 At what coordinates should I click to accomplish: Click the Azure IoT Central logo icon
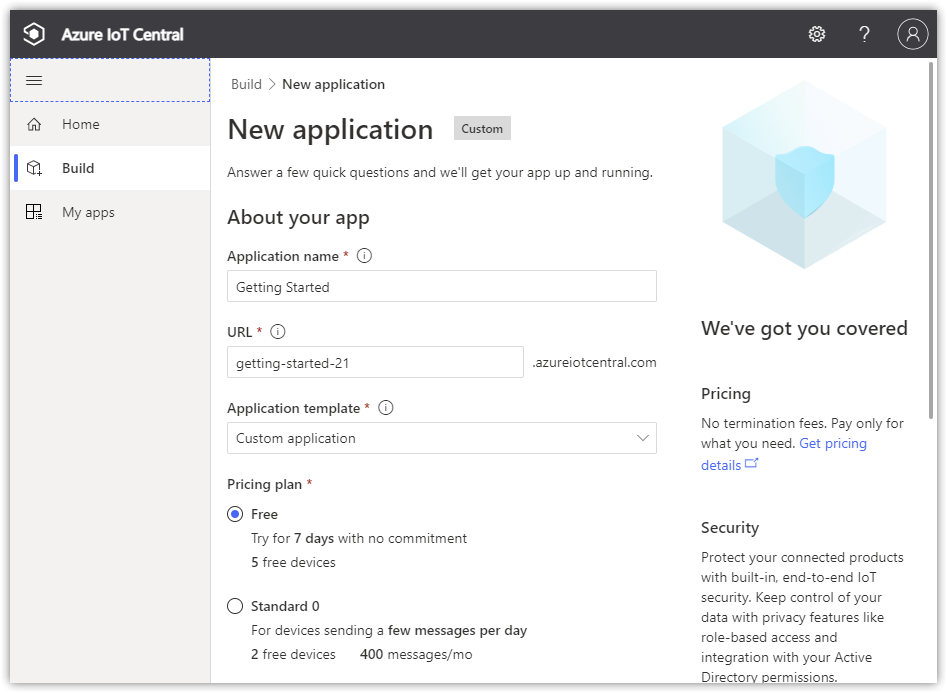34,34
